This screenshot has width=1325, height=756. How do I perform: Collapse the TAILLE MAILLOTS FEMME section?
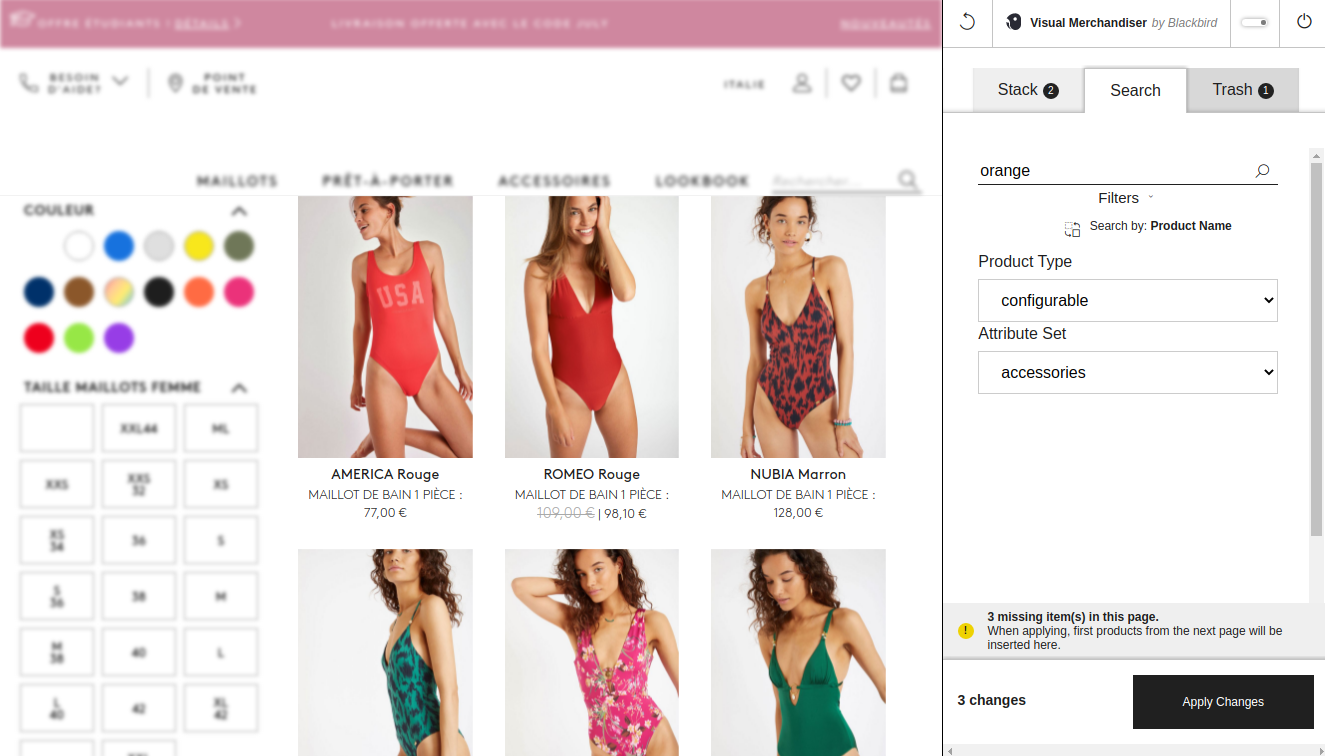(x=238, y=388)
